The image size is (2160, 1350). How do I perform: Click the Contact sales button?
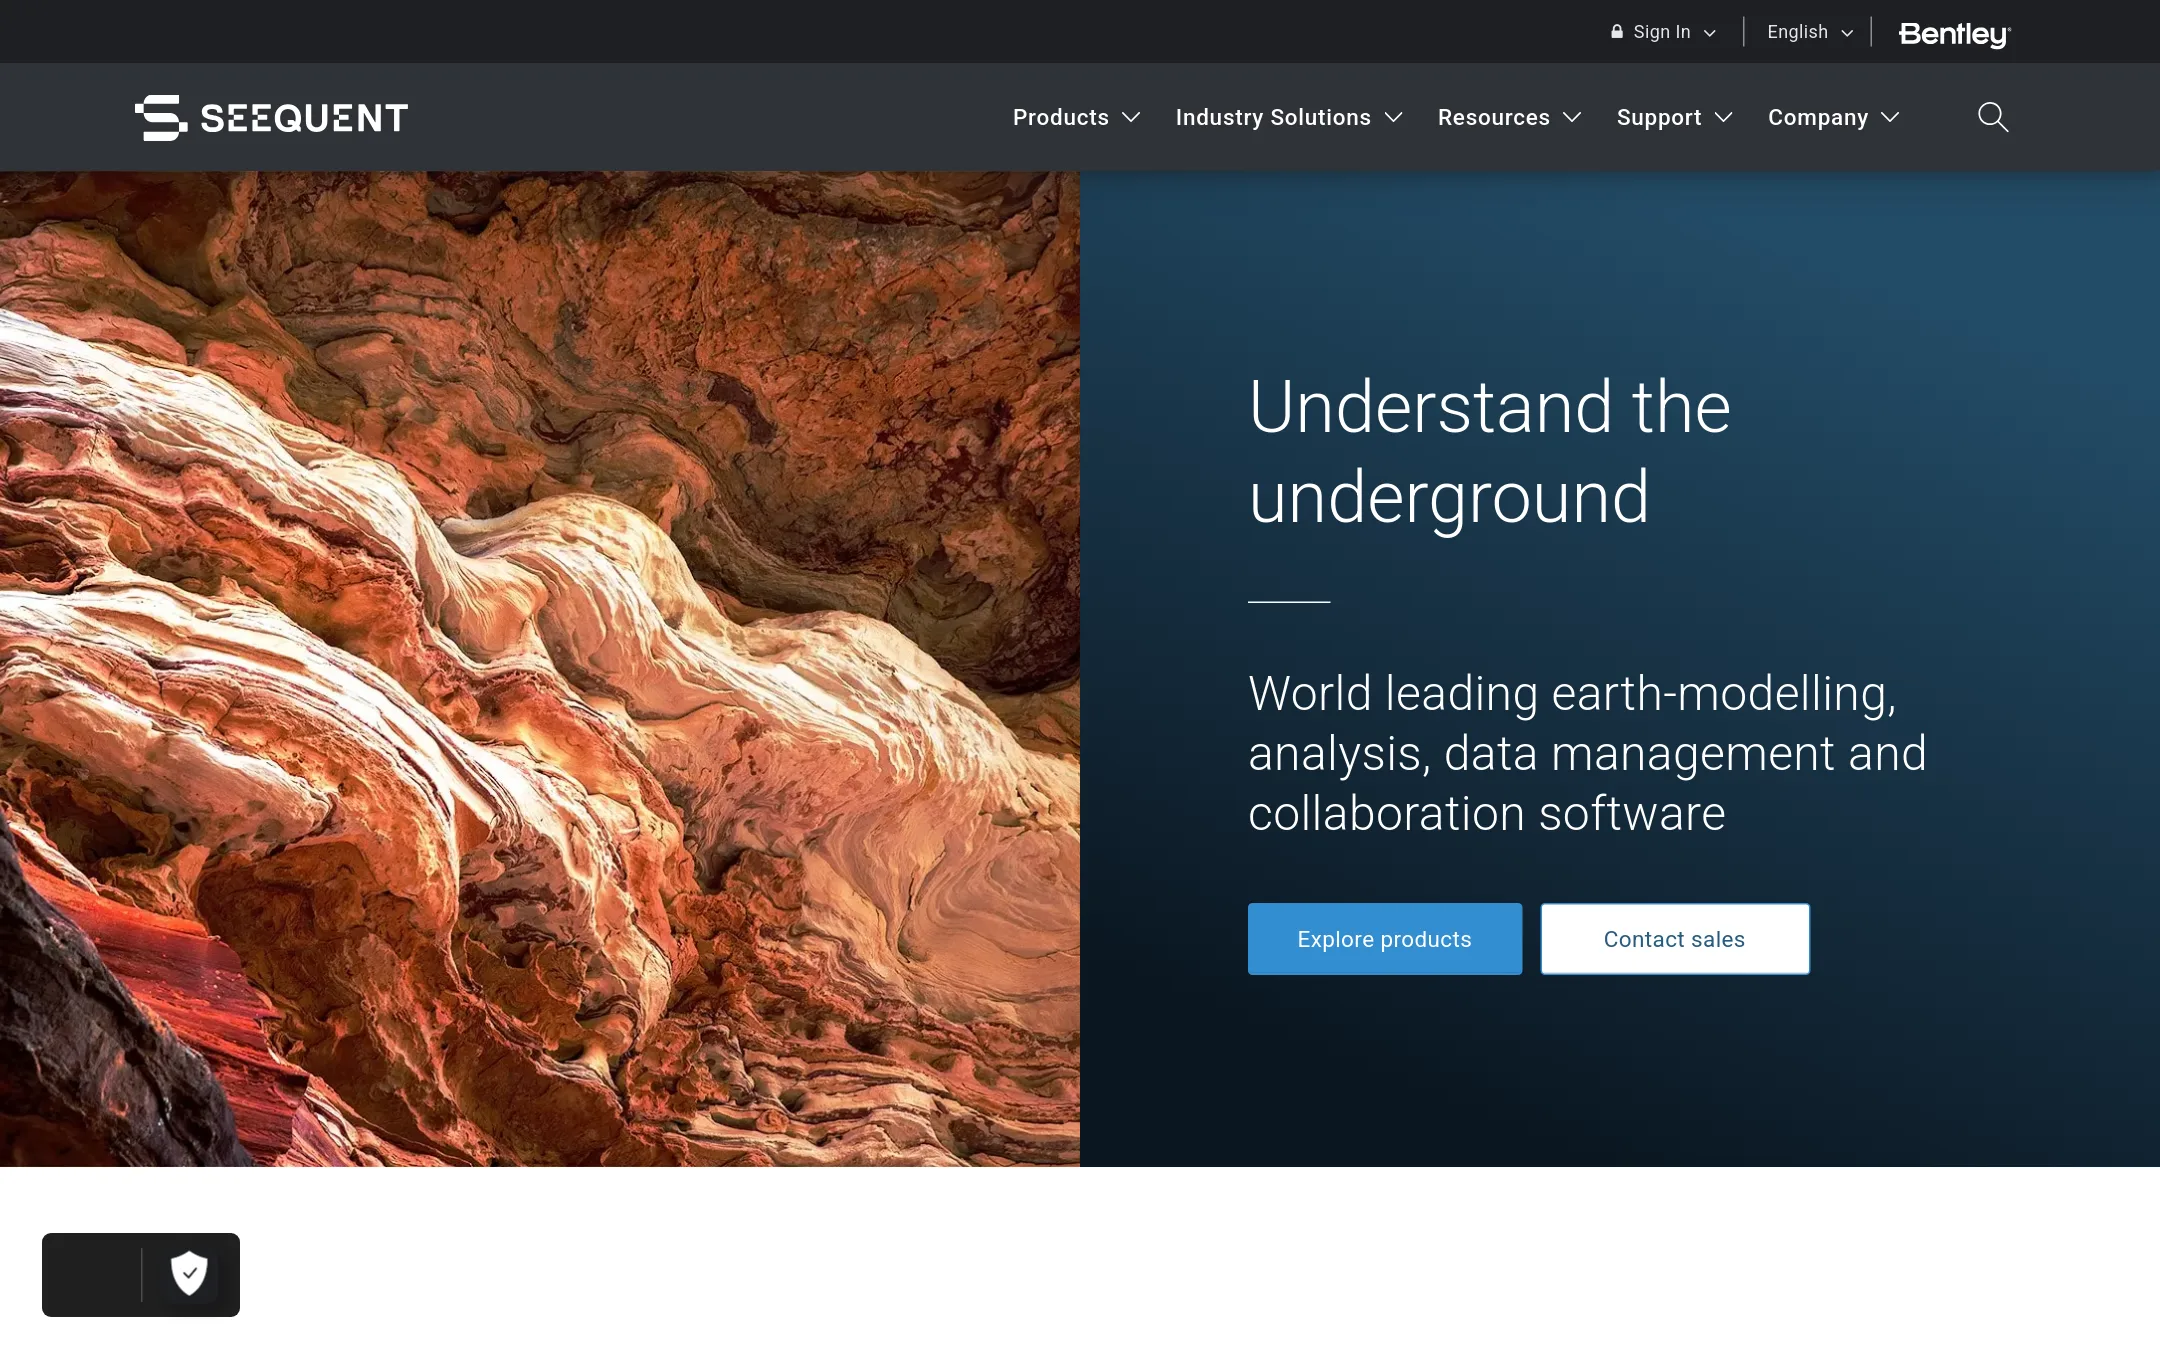pos(1675,939)
